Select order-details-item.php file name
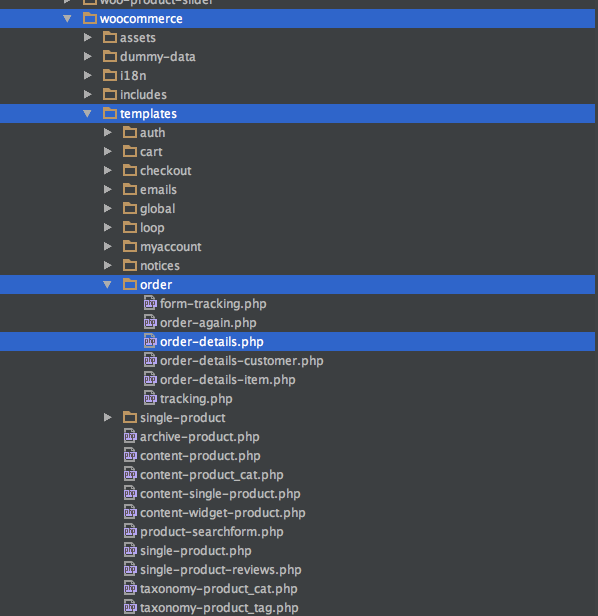Screen dimensions: 598x616 228,380
